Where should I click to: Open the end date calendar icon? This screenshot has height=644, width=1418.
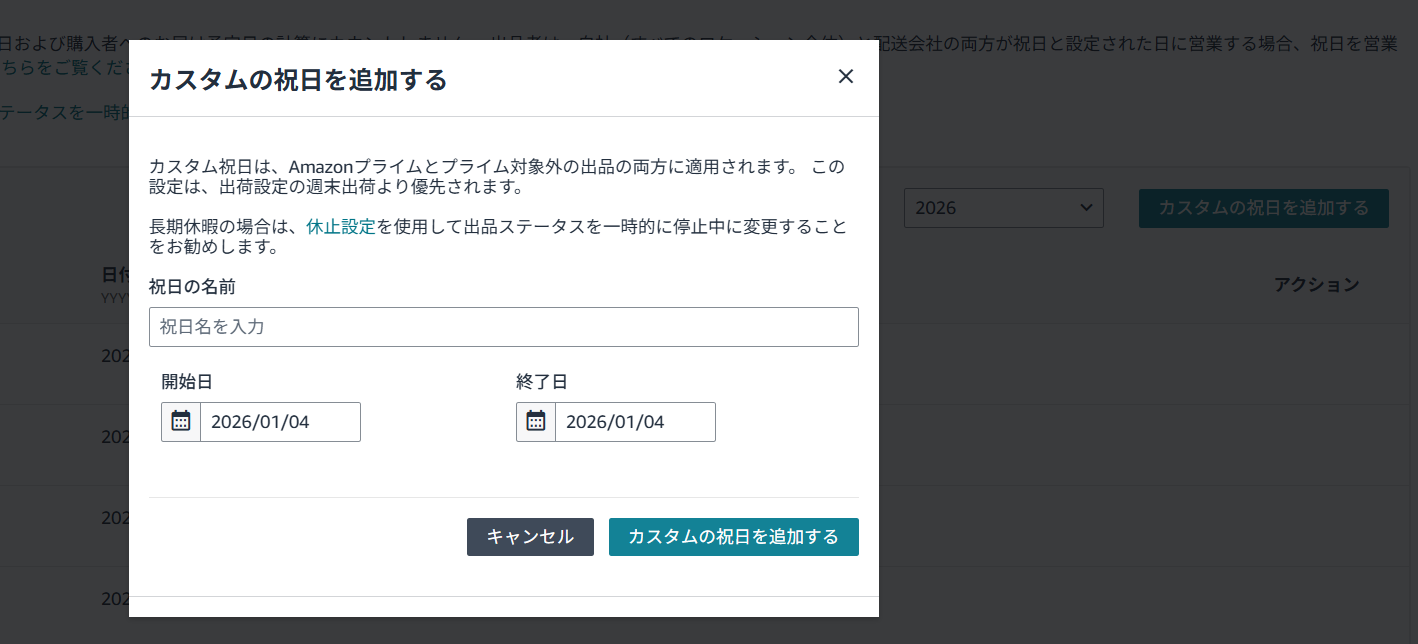point(536,422)
